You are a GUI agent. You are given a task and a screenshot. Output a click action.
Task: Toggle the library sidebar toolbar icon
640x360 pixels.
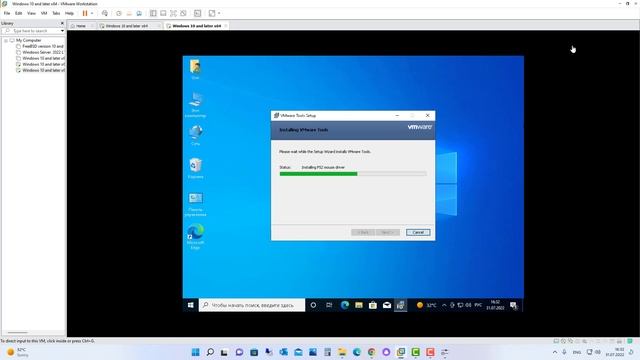point(153,13)
